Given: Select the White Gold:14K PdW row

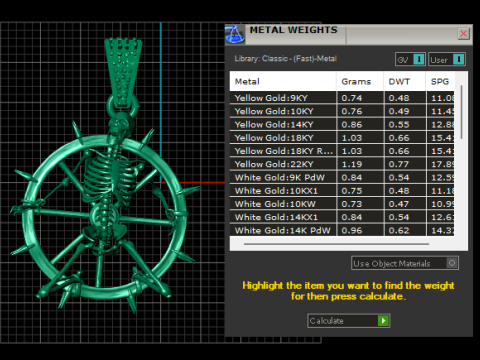Looking at the screenshot, I should (342, 230).
